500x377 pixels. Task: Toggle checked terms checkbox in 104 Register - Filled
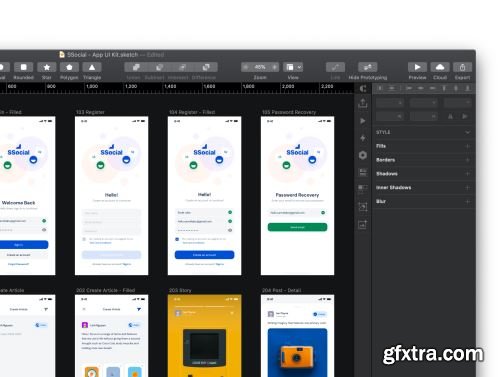pyautogui.click(x=177, y=239)
